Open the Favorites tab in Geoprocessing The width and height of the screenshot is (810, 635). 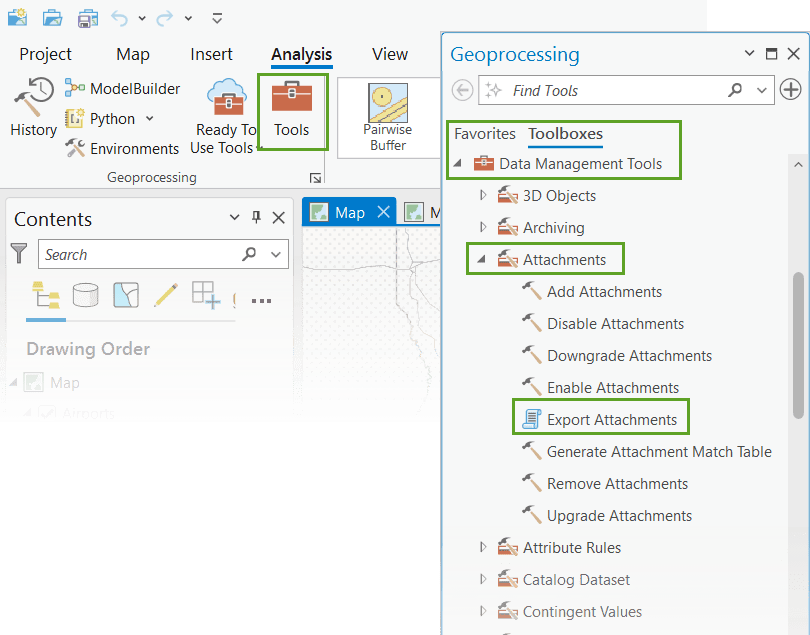point(485,132)
